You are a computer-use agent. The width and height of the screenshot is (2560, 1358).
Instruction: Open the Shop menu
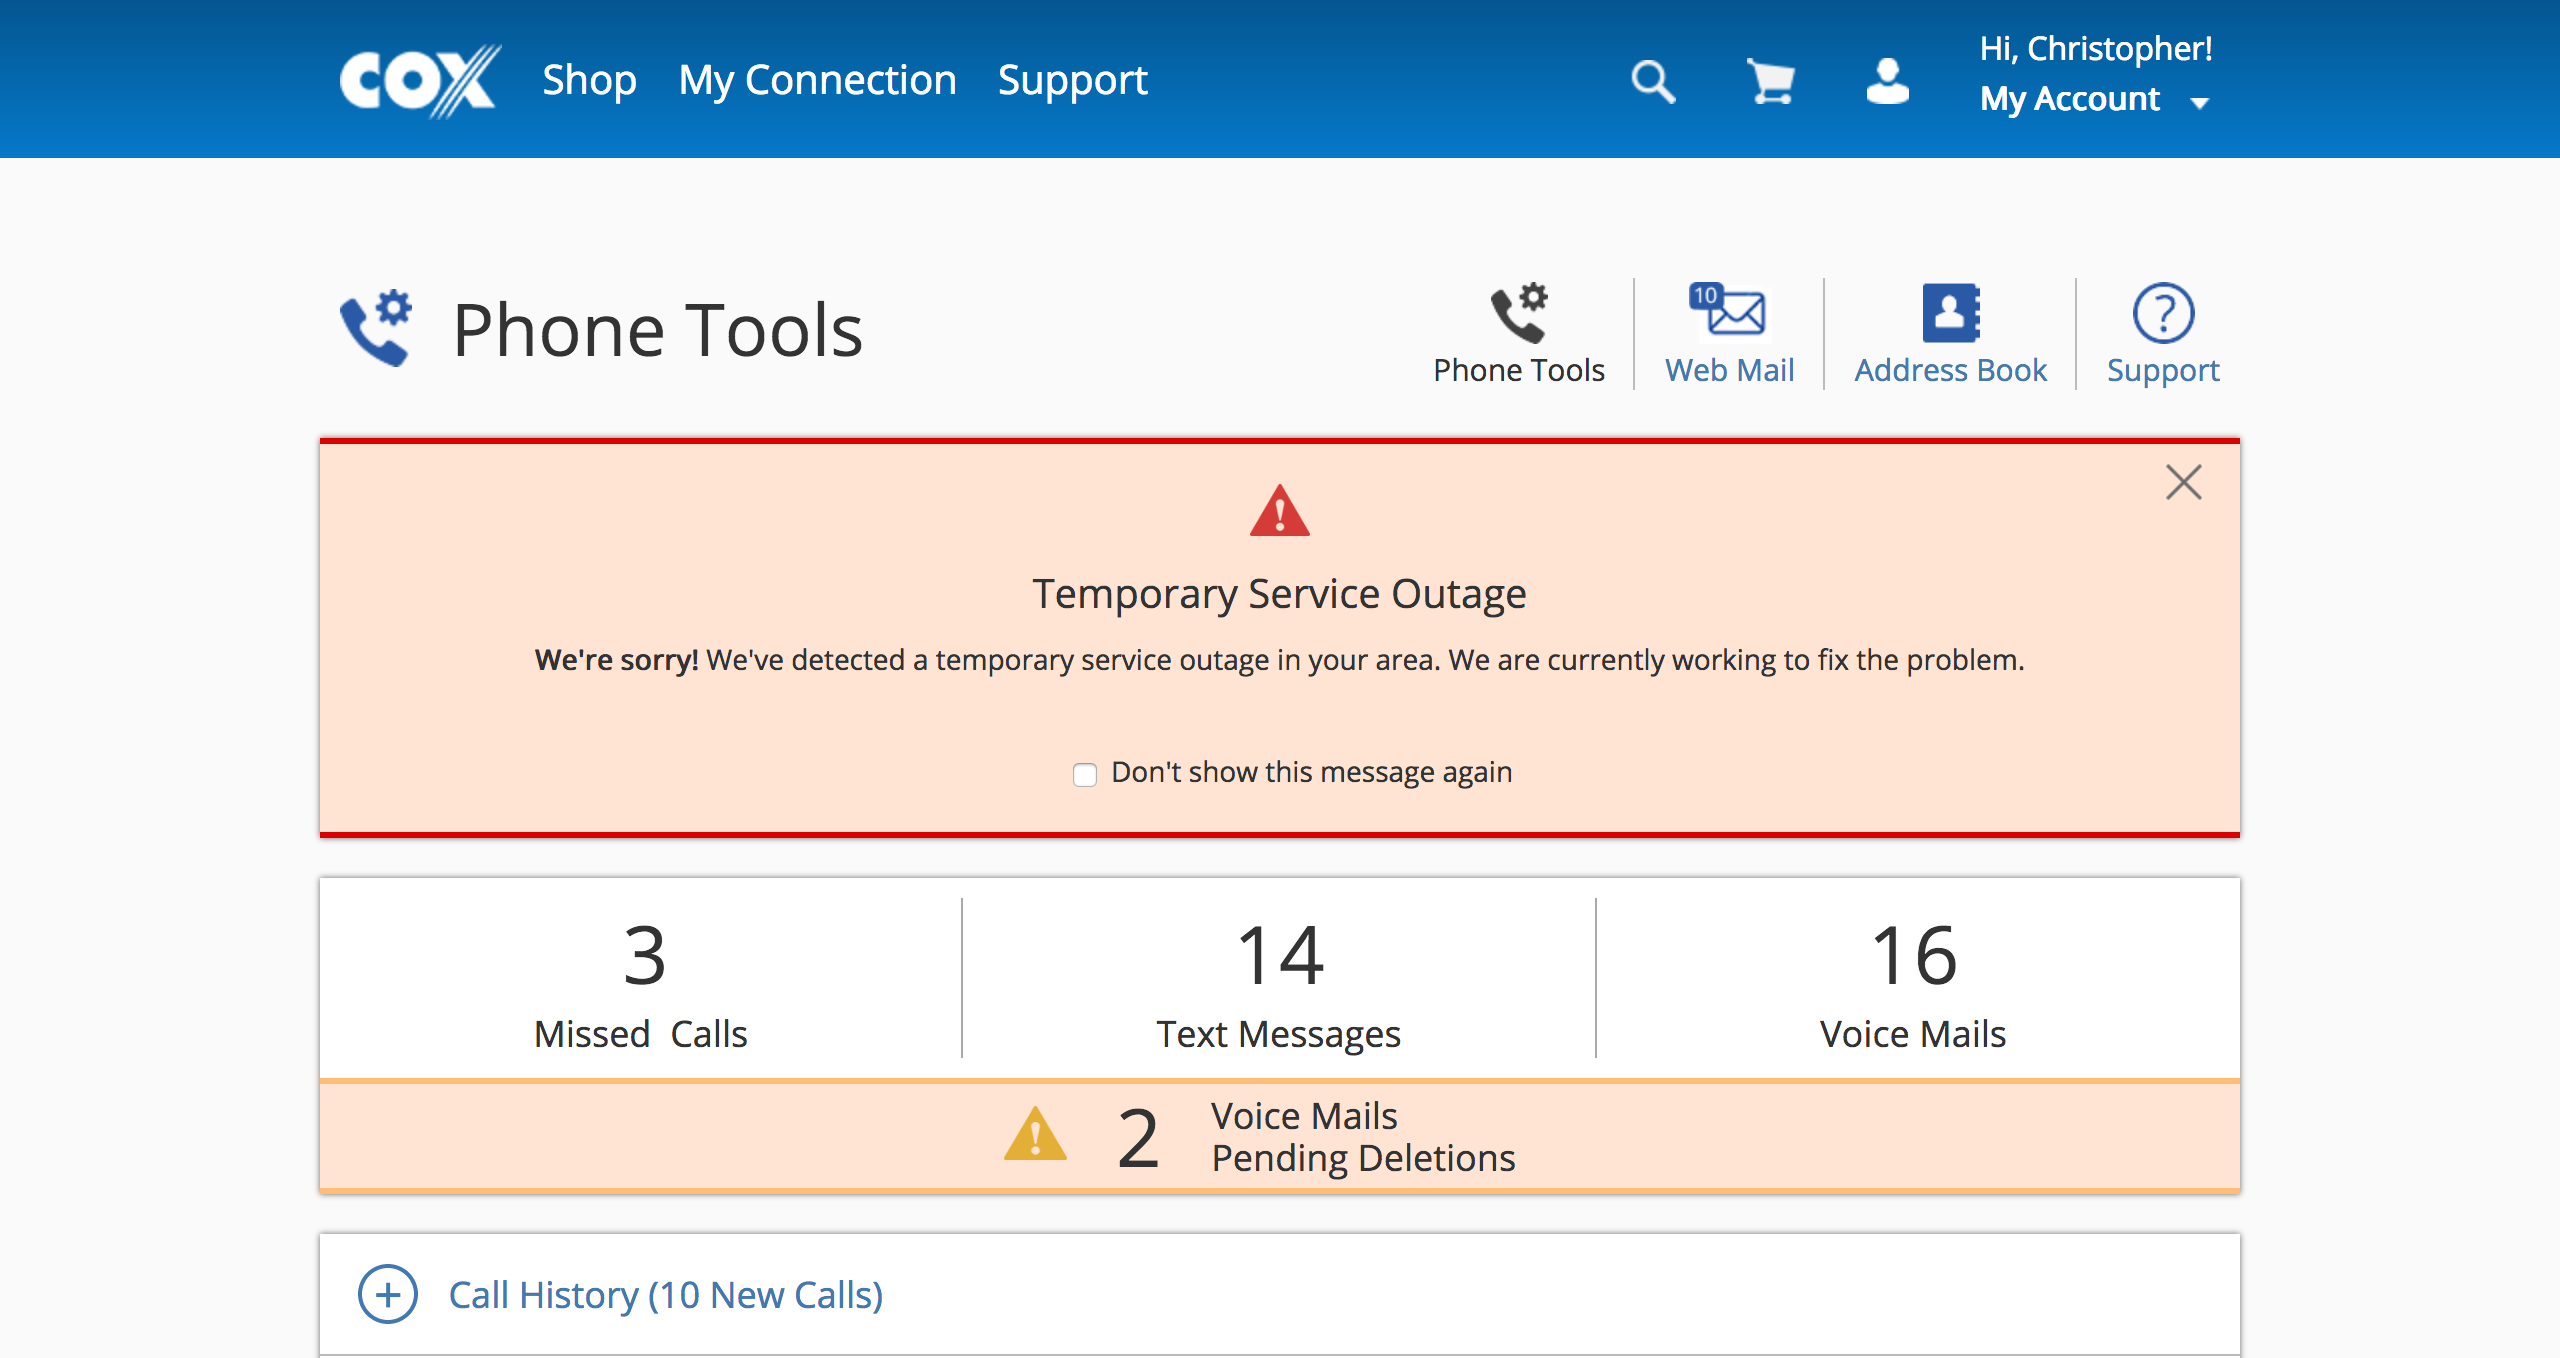pyautogui.click(x=589, y=80)
